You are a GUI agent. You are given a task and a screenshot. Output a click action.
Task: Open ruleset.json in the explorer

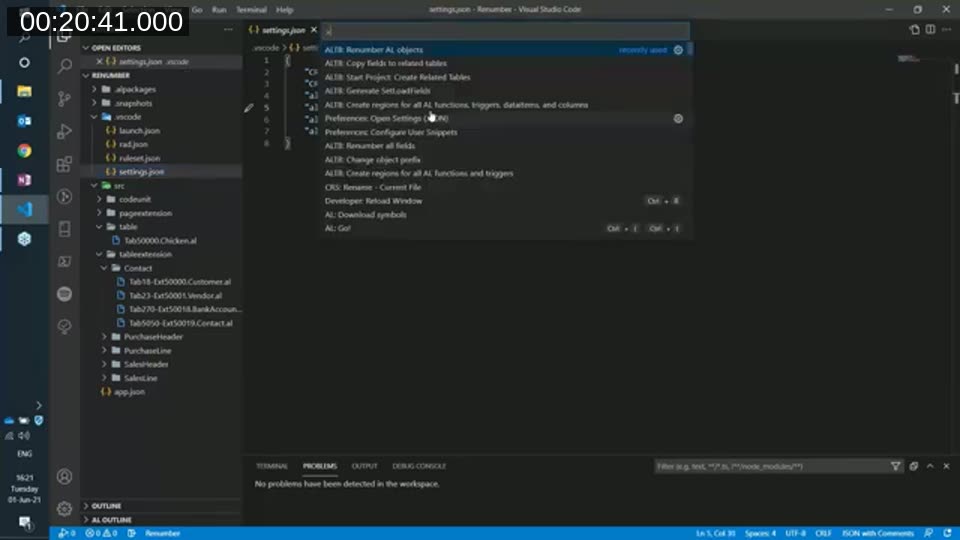coord(139,159)
